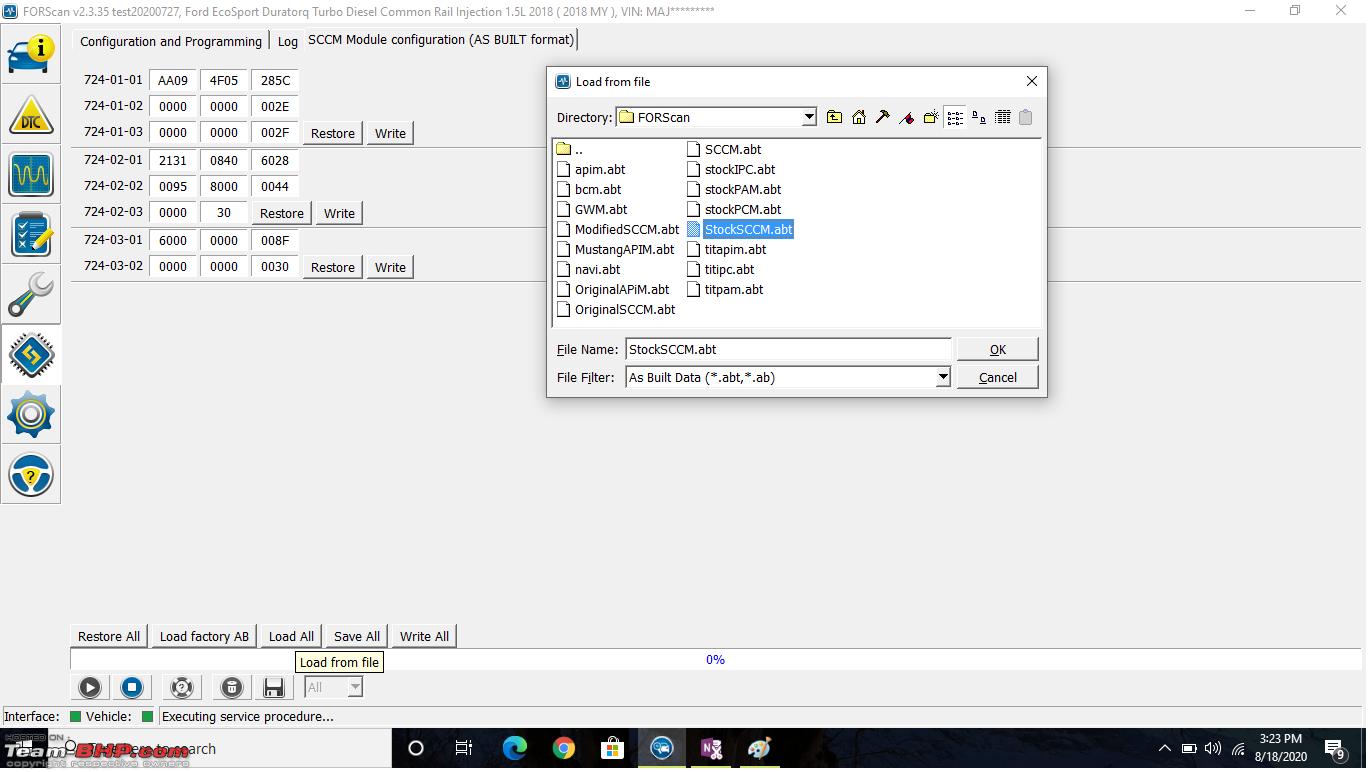Click Write button for block 724-02-03
This screenshot has height=772, width=1372.
click(x=339, y=214)
